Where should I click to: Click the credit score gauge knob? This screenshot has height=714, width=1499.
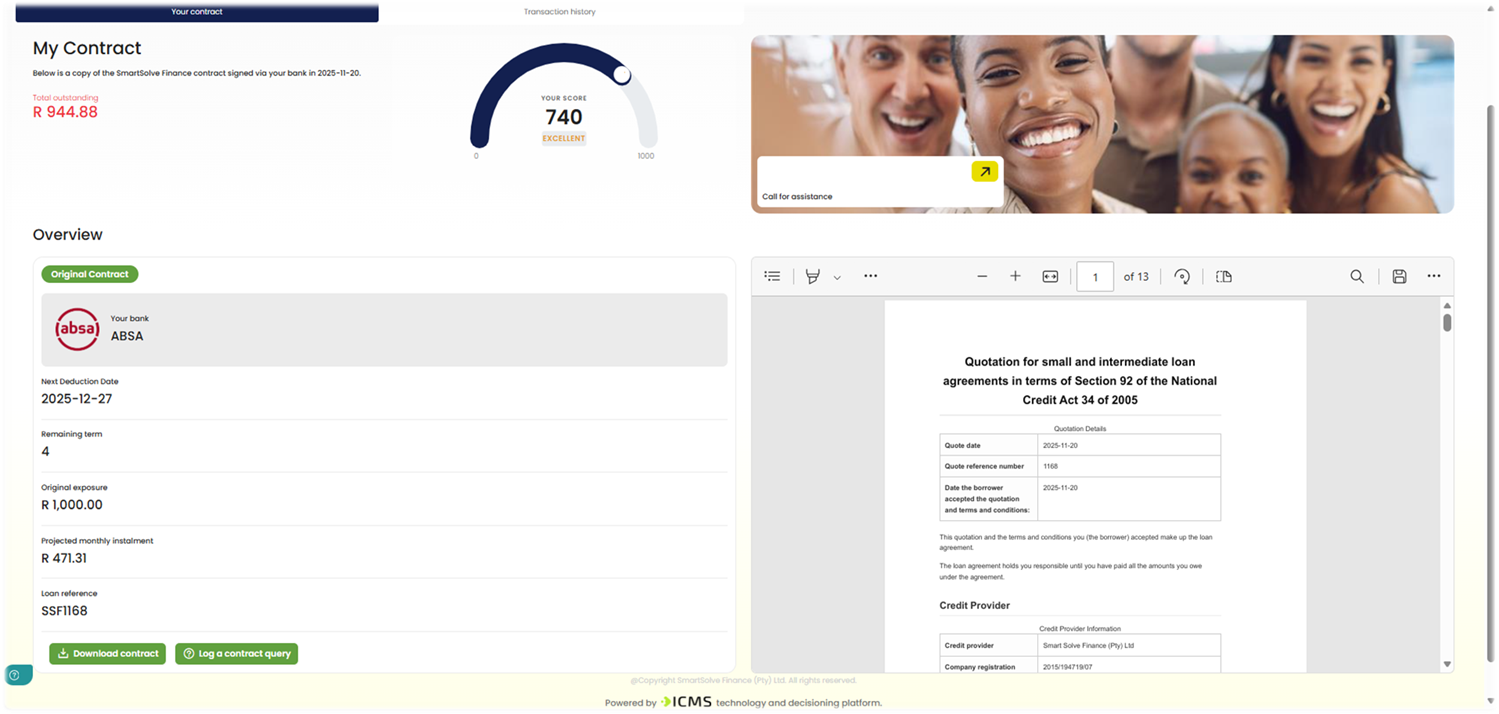622,75
